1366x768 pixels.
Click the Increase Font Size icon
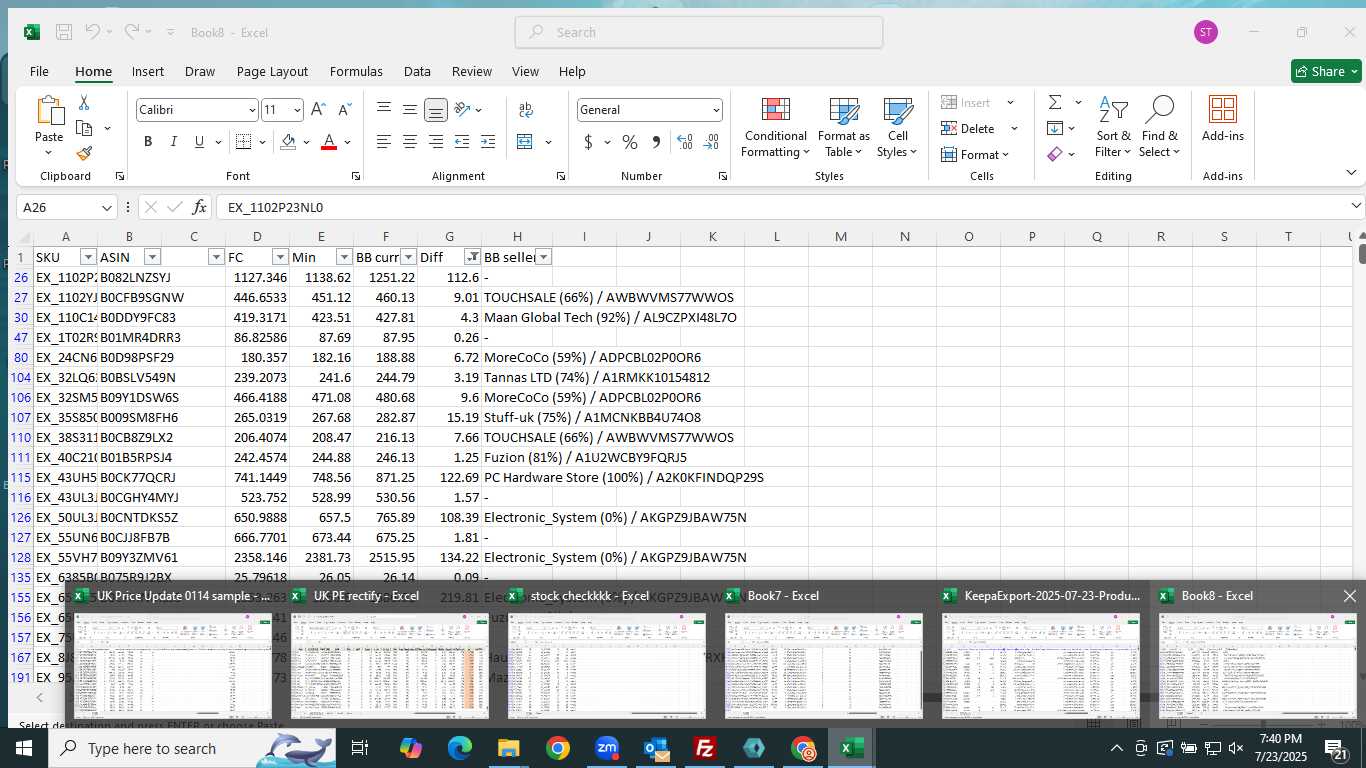point(318,110)
